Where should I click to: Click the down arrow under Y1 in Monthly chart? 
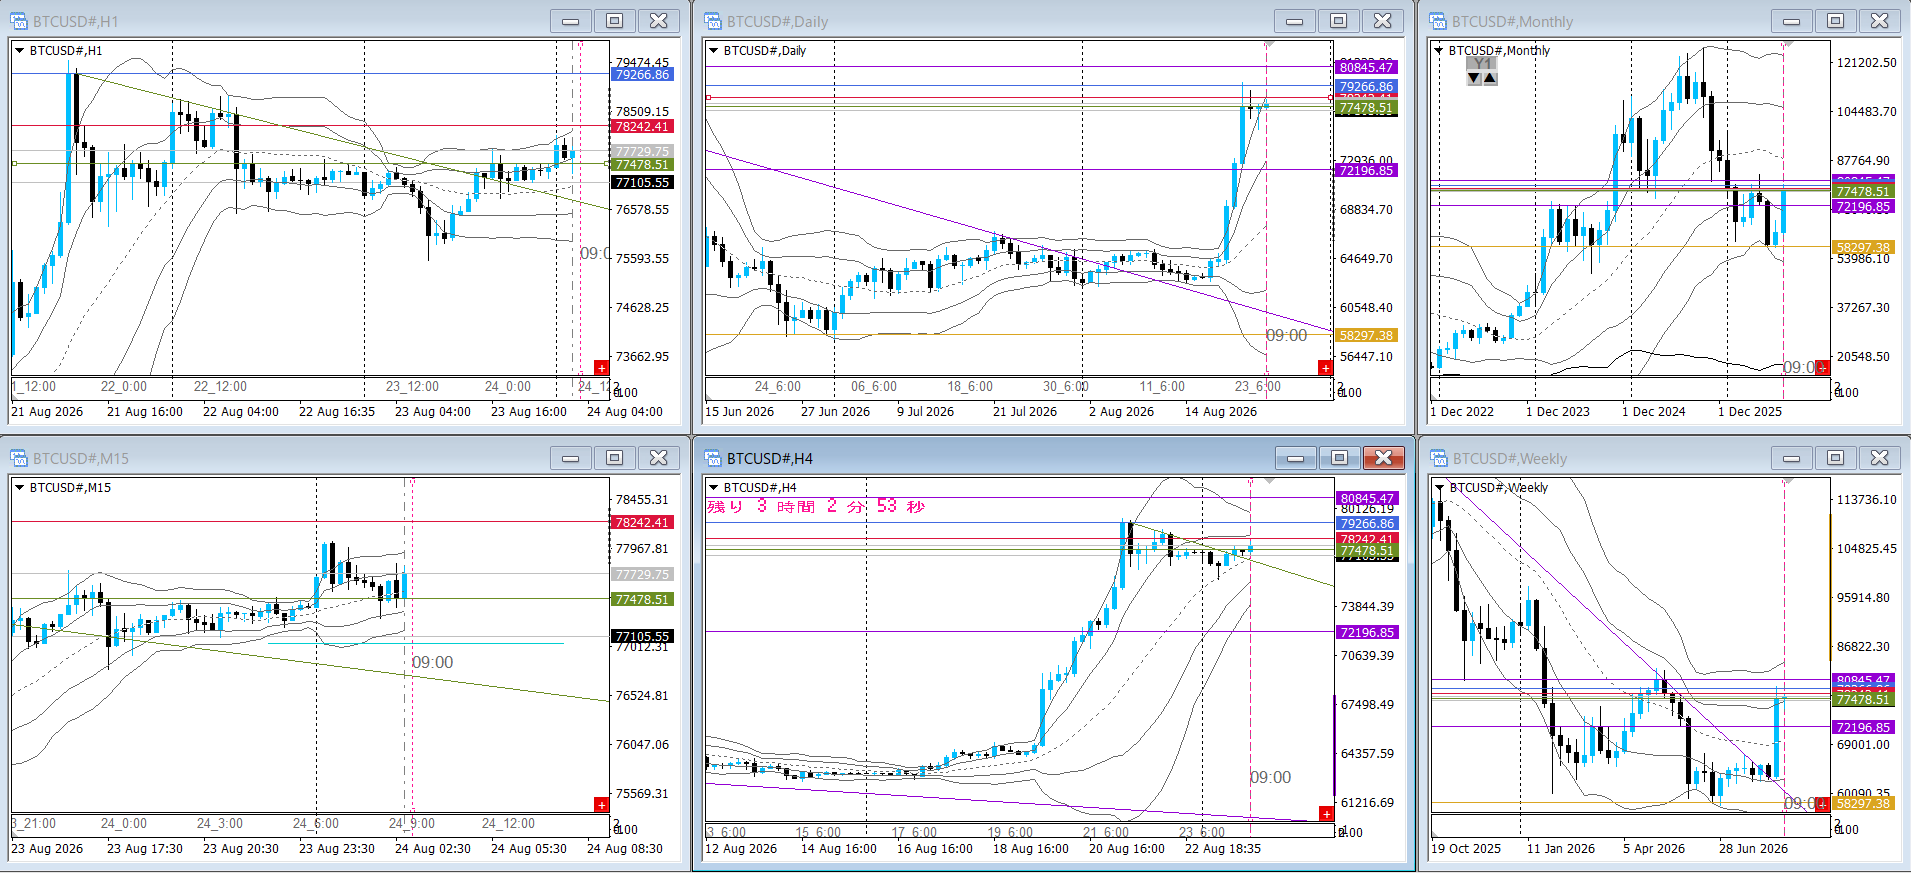(x=1474, y=78)
